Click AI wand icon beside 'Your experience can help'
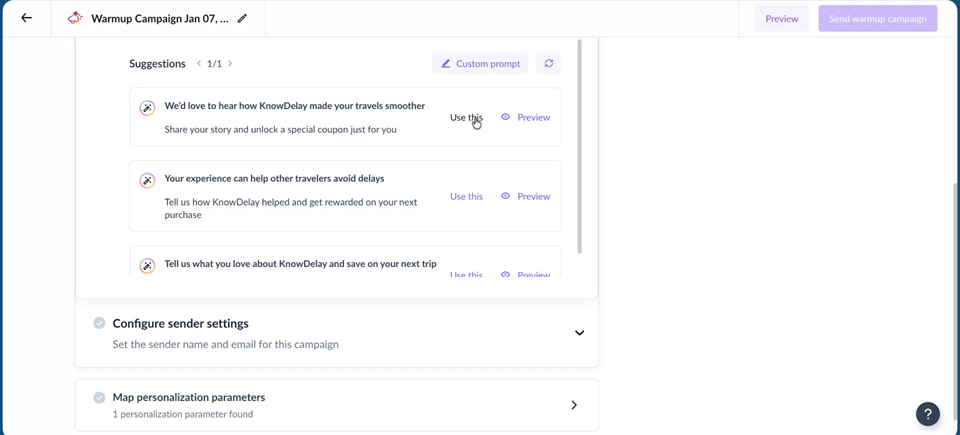Viewport: 960px width, 435px height. (x=147, y=180)
